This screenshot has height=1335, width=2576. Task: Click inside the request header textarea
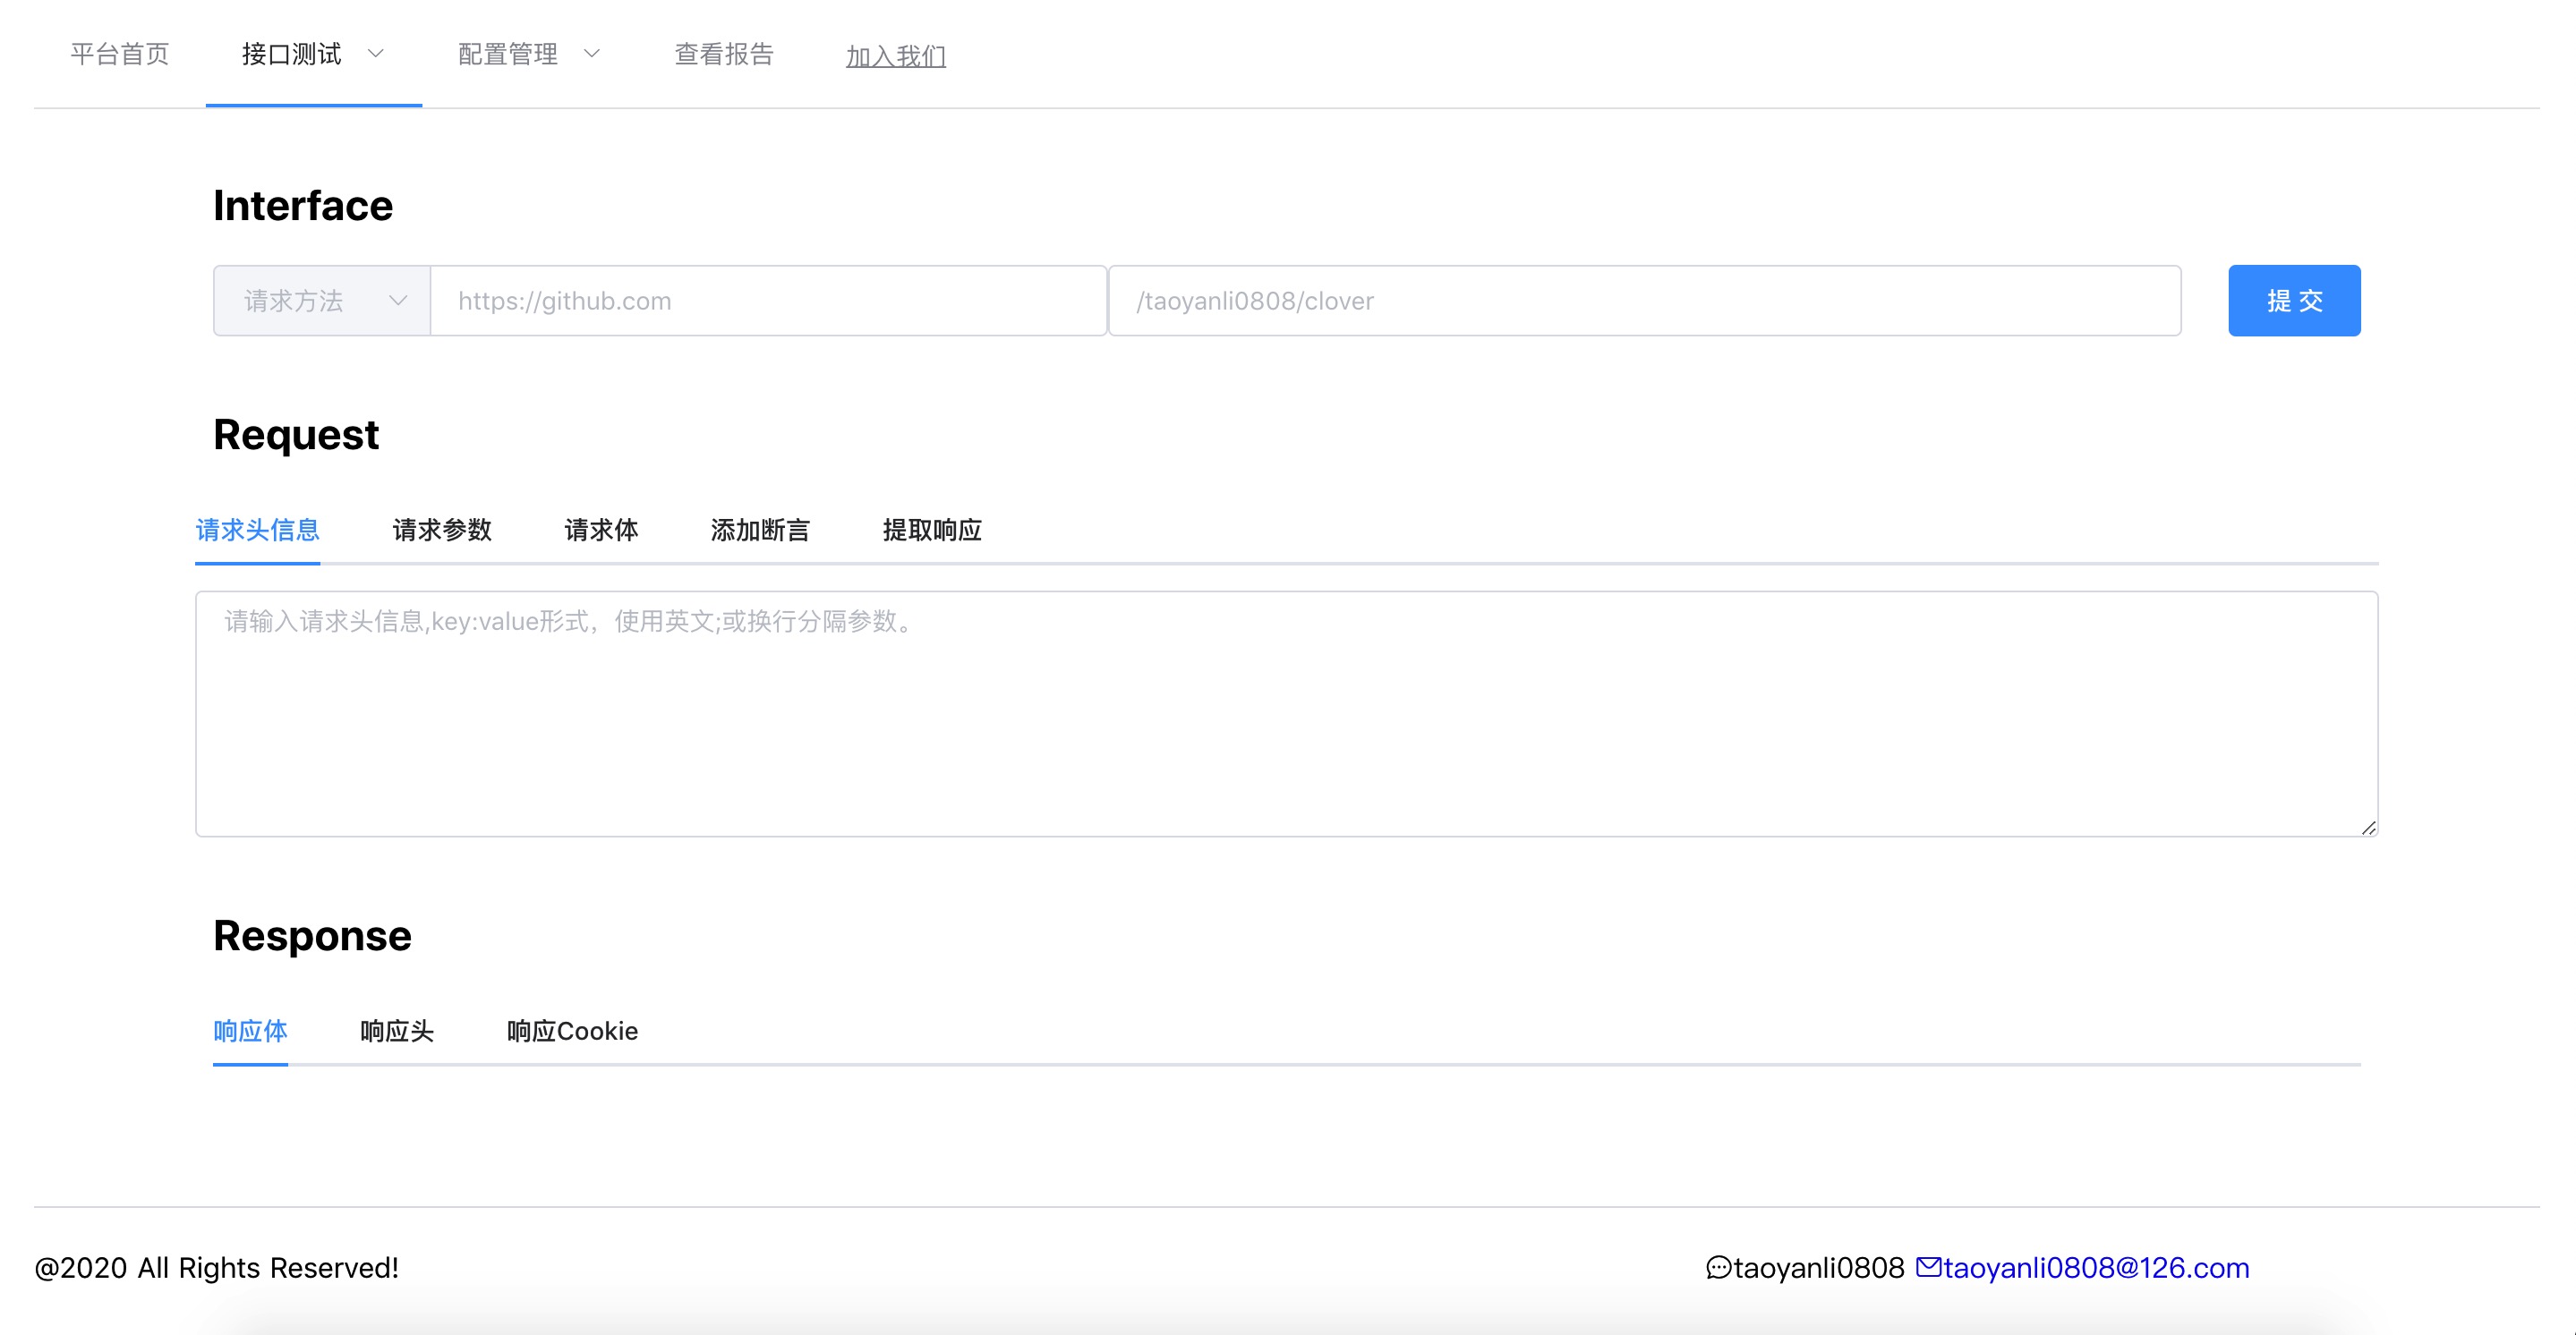[1287, 713]
